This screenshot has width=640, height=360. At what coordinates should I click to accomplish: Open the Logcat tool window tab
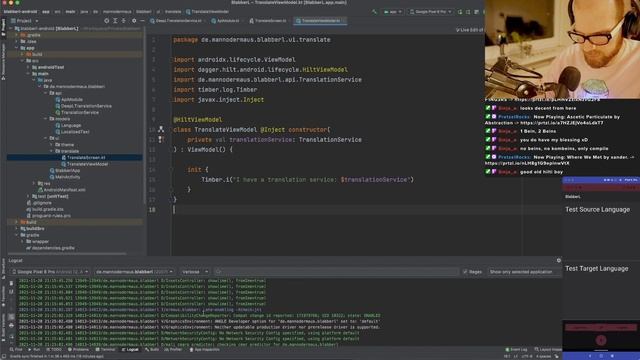coord(130,350)
